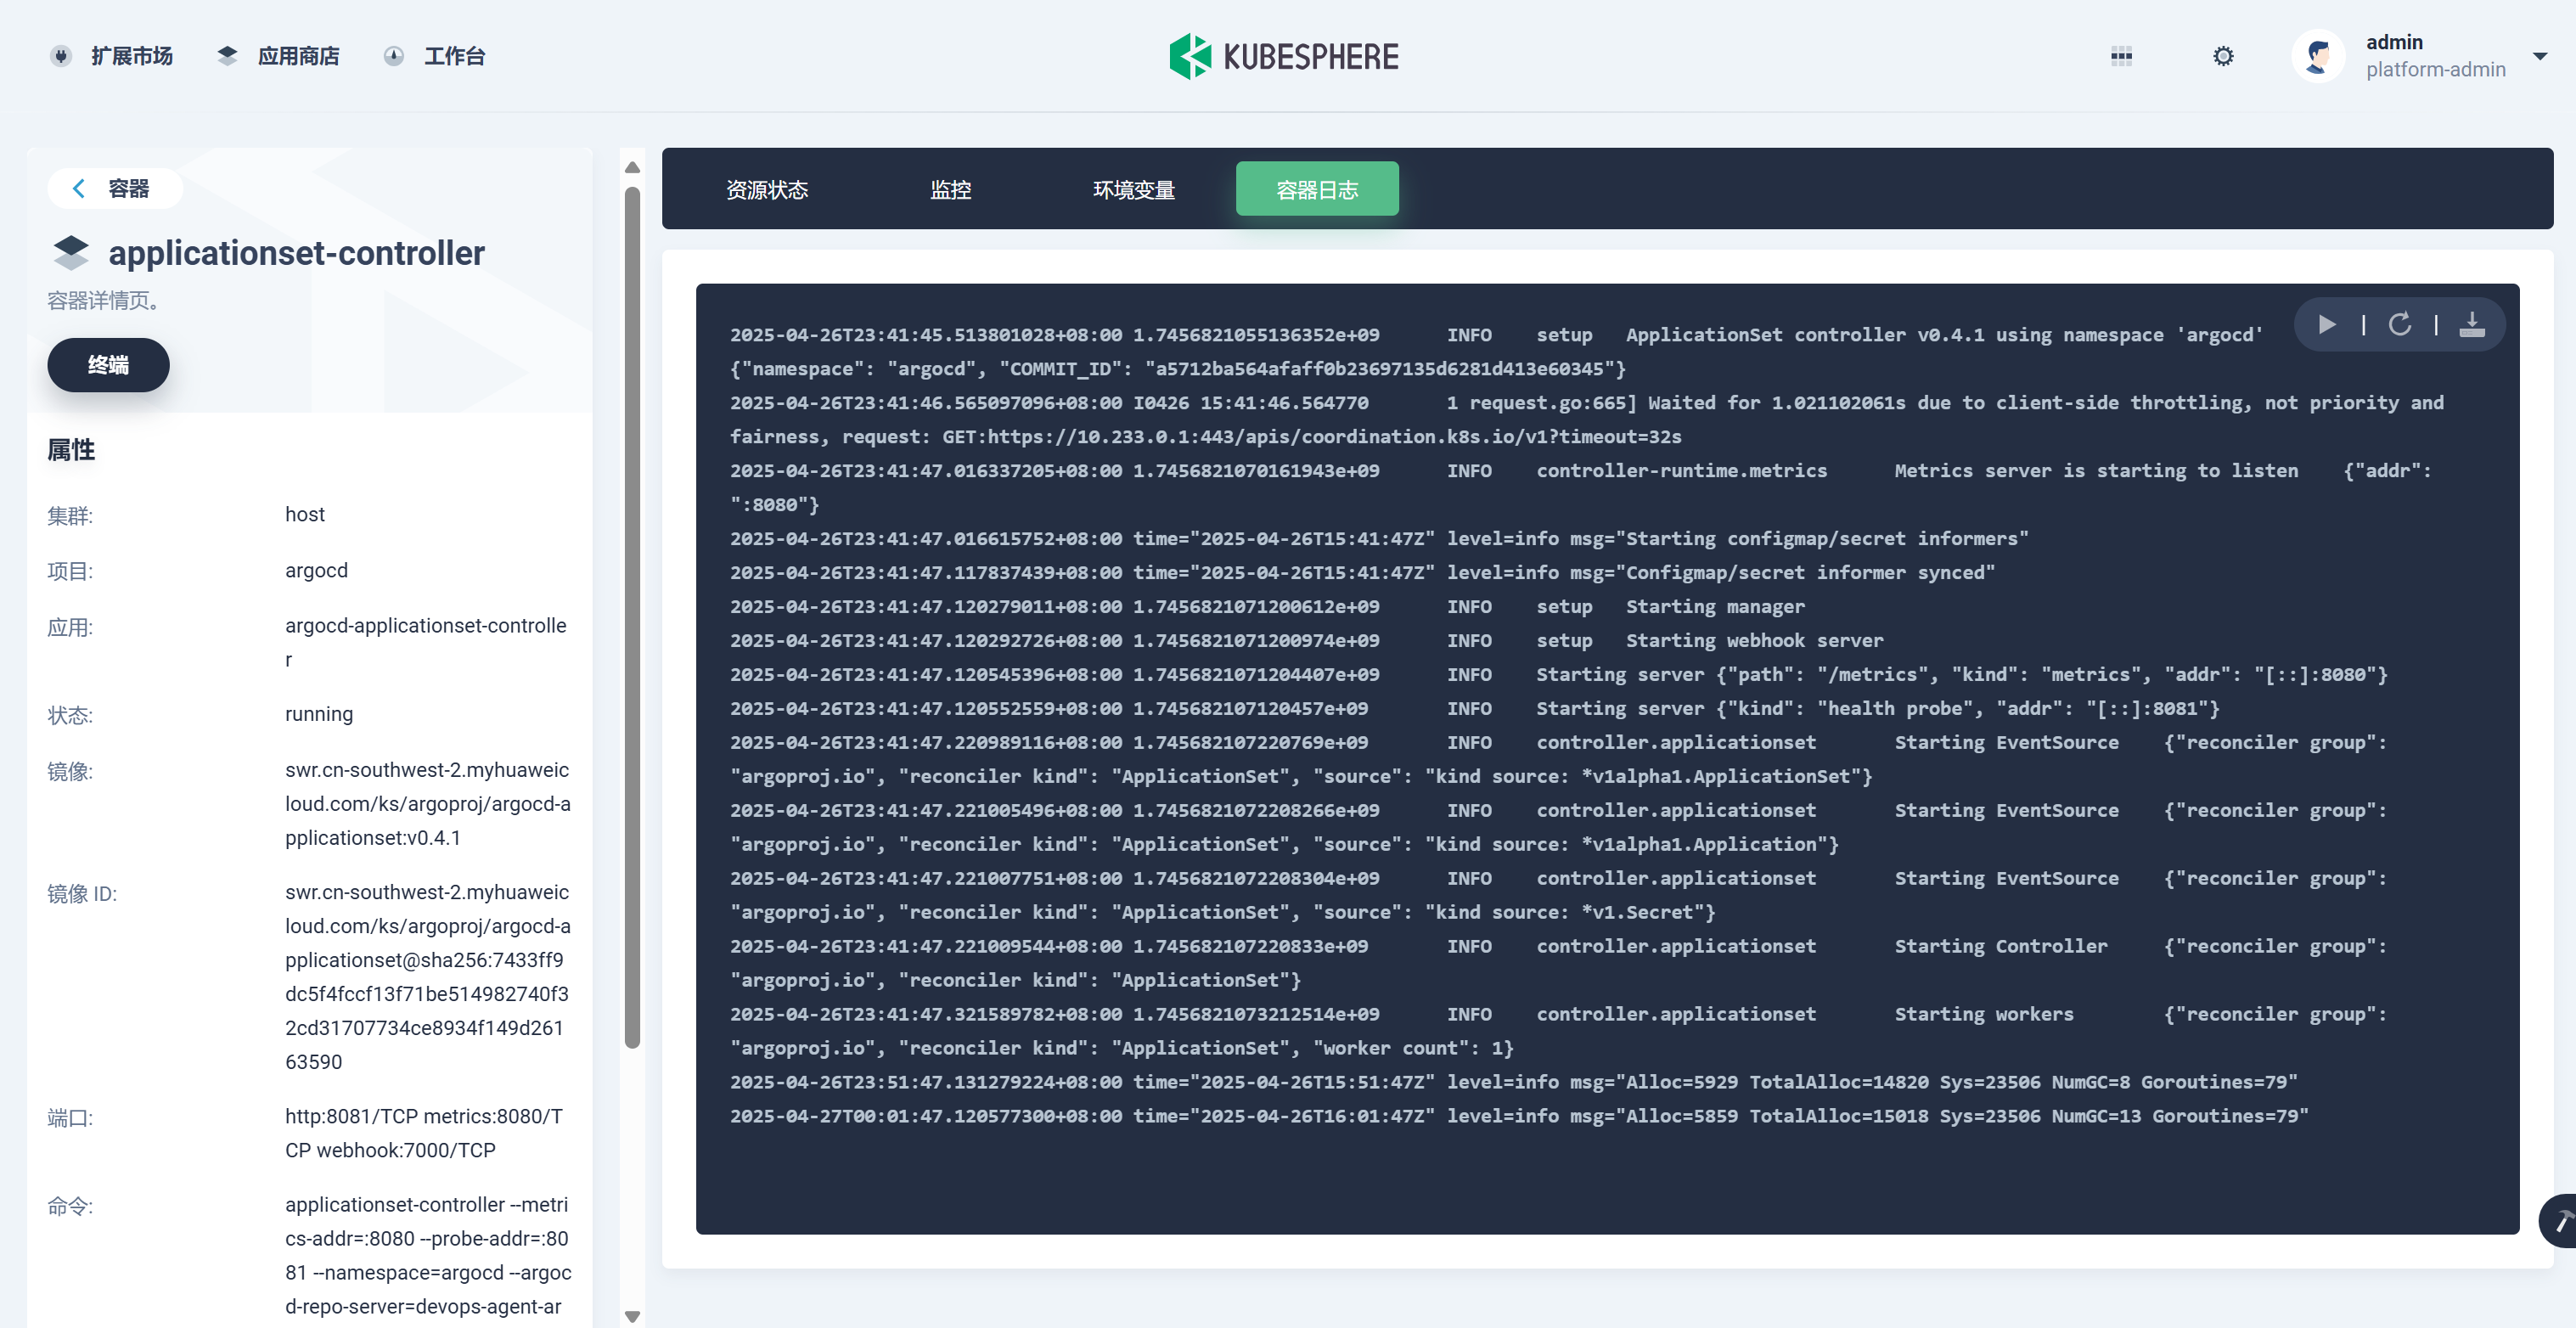Switch to the 资源状态 tab
The height and width of the screenshot is (1328, 2576).
coord(767,189)
